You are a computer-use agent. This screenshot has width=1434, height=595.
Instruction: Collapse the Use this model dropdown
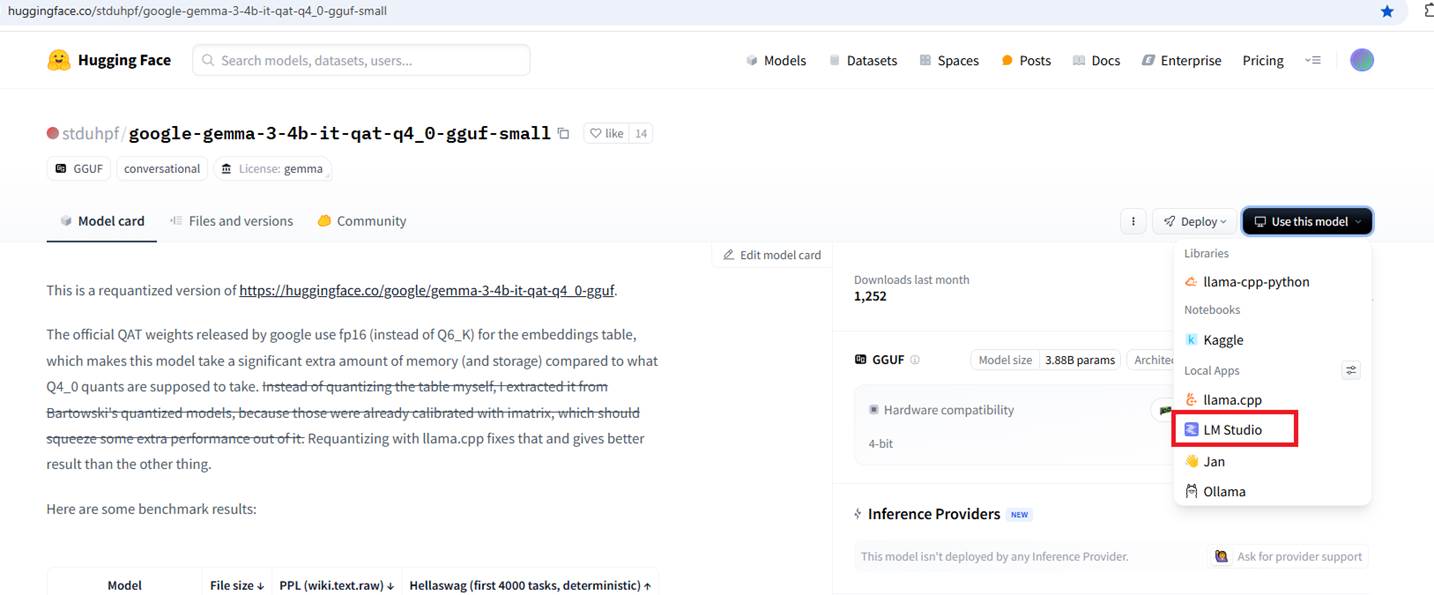tap(1307, 221)
